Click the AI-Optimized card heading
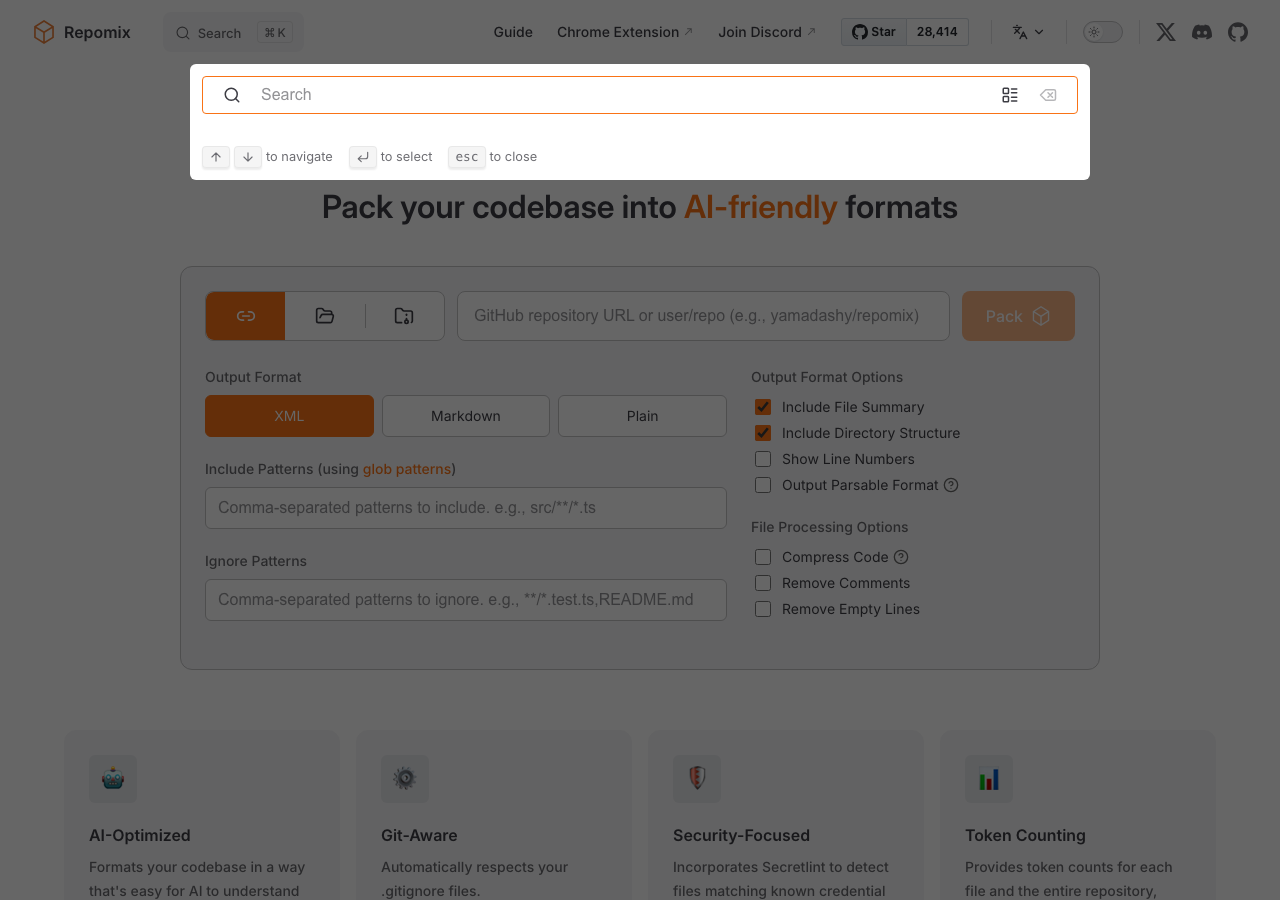 tap(140, 835)
